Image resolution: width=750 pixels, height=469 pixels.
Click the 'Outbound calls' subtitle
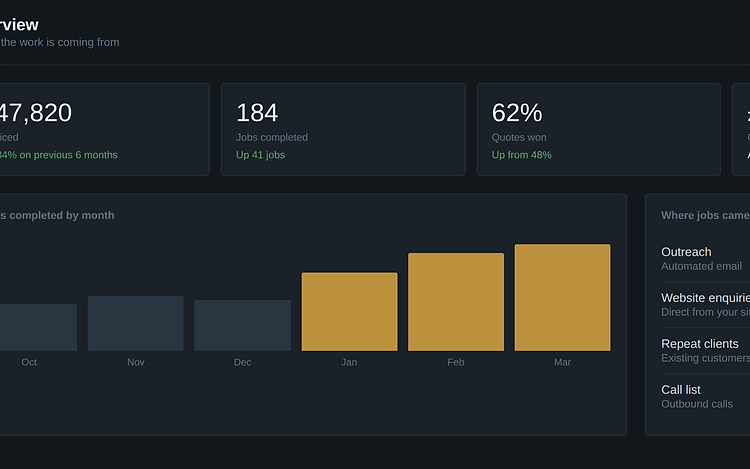click(x=697, y=404)
